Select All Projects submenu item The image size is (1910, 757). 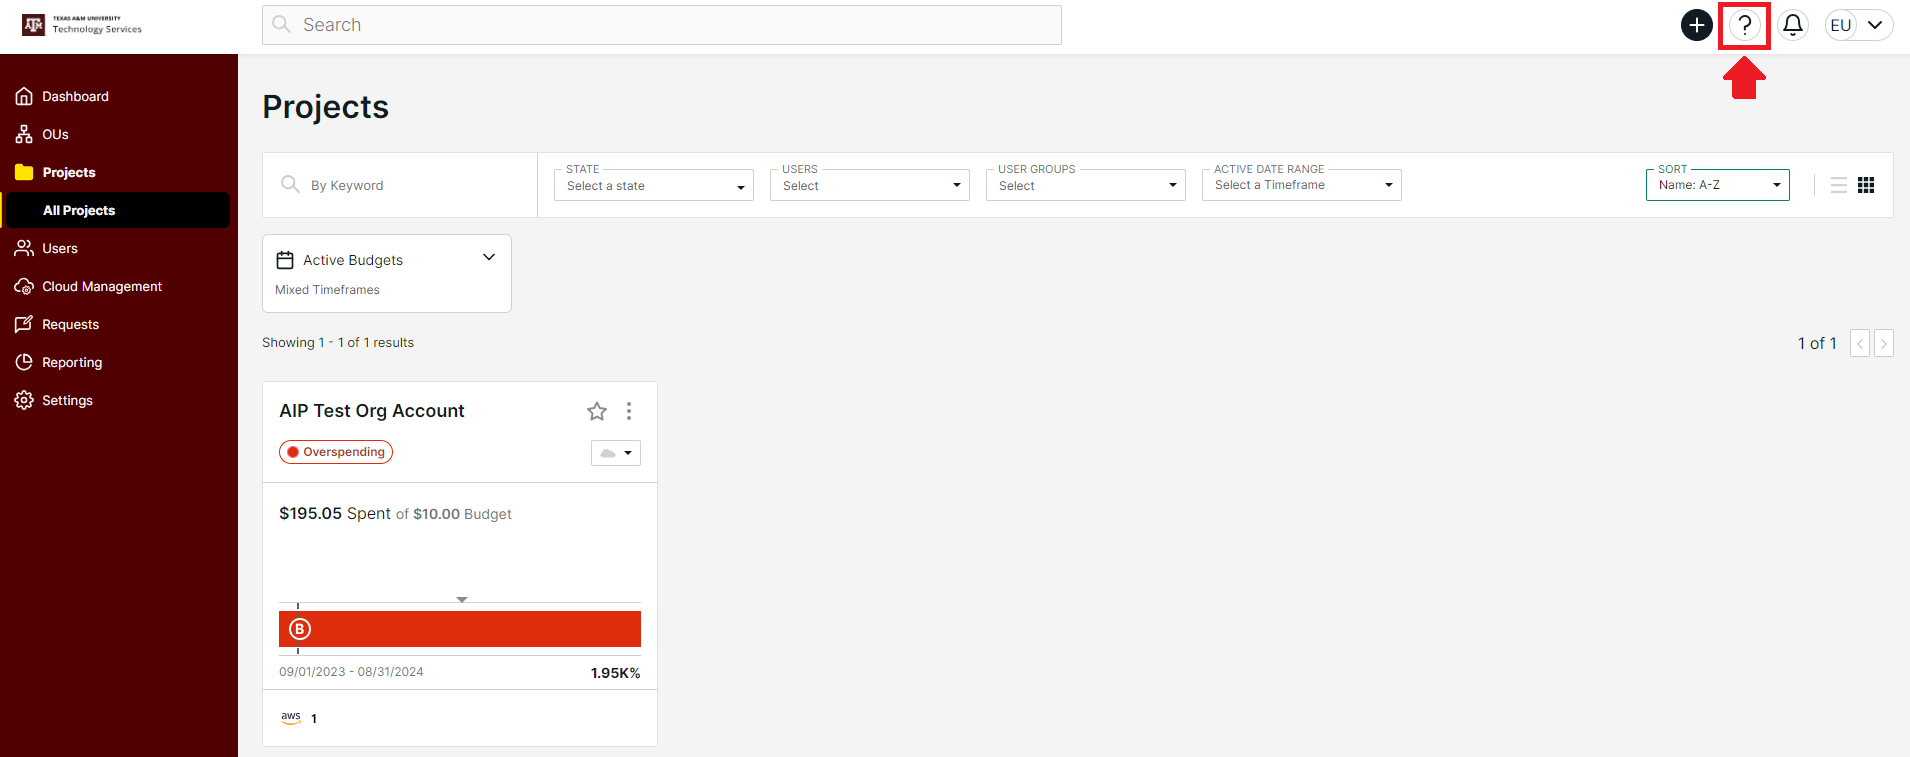pyautogui.click(x=79, y=211)
